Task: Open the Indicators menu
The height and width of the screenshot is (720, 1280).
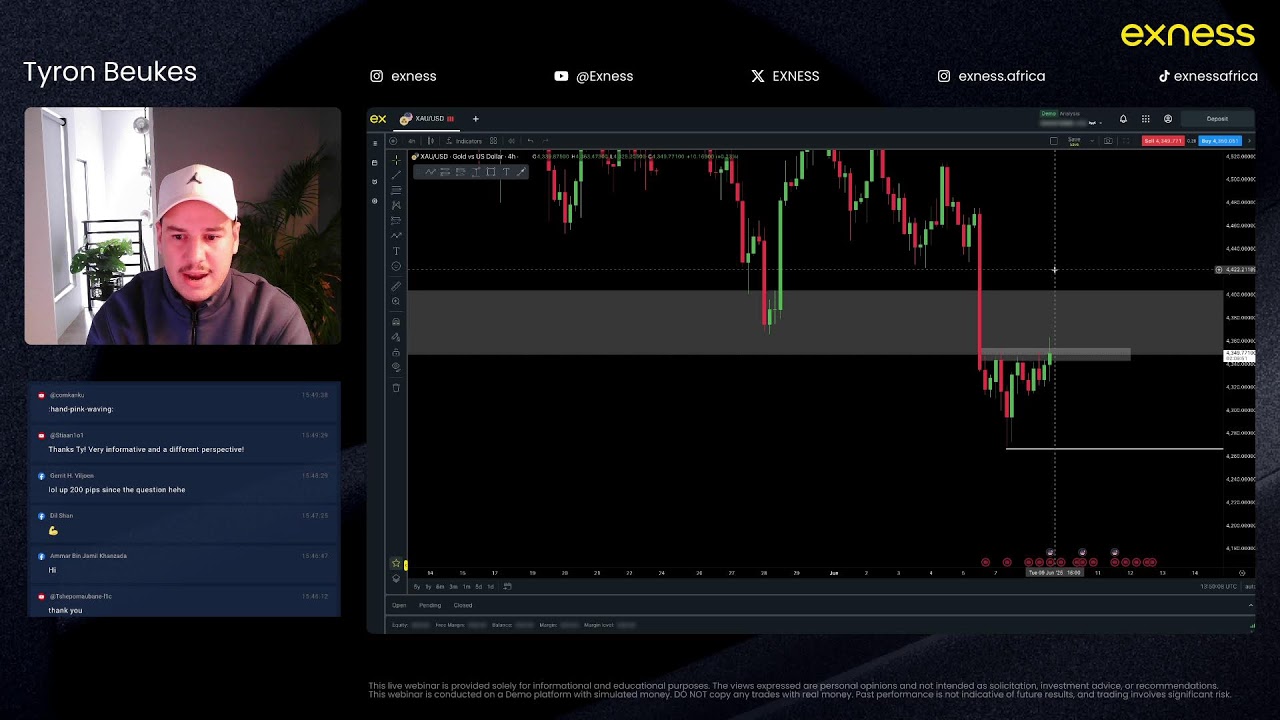Action: pos(462,141)
